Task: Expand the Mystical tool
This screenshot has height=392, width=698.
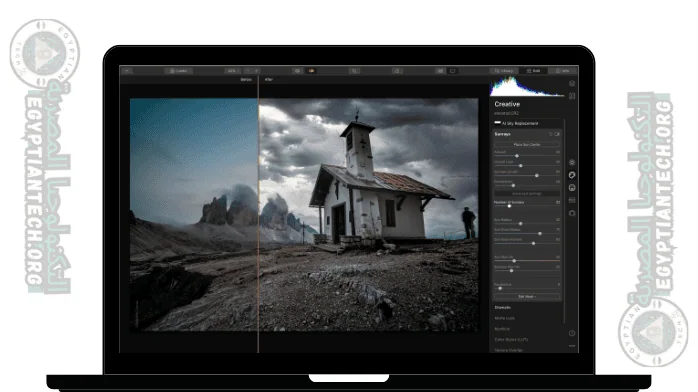Action: [x=502, y=329]
